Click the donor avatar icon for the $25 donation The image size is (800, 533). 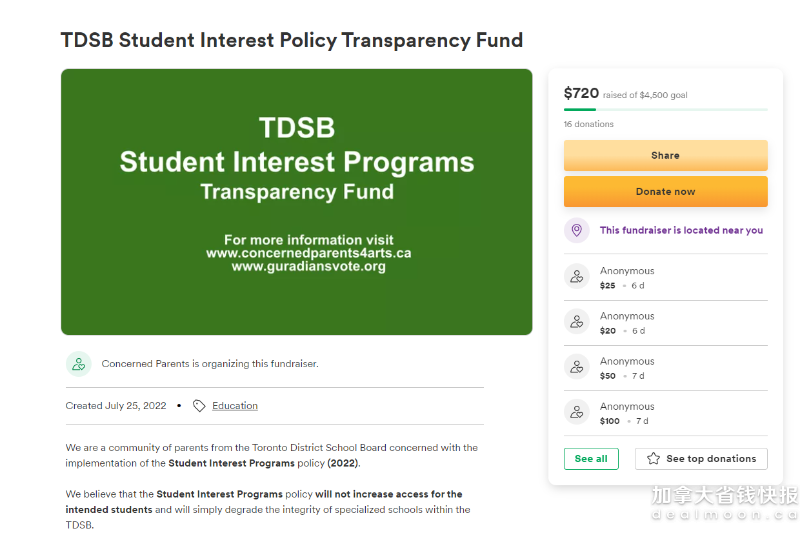(x=577, y=276)
